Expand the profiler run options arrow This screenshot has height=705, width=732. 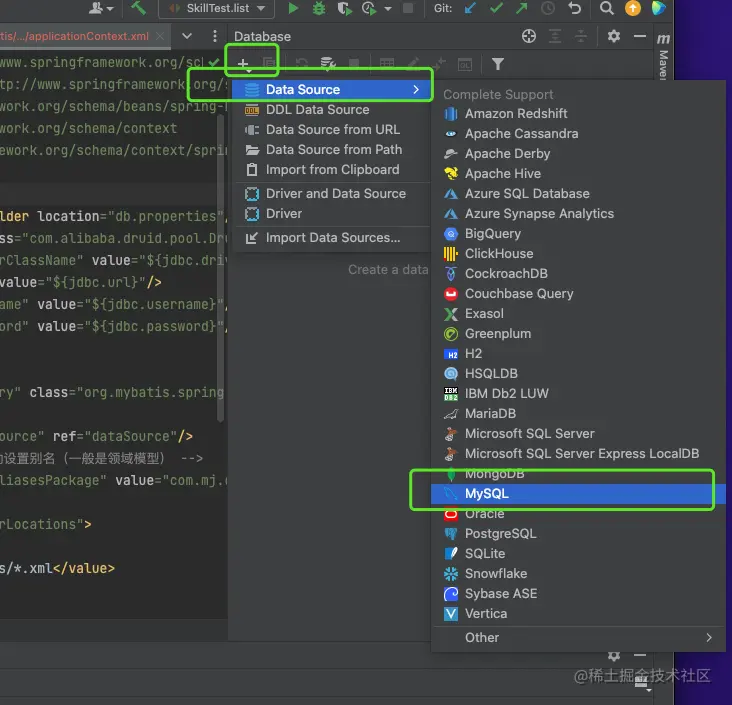pyautogui.click(x=387, y=9)
